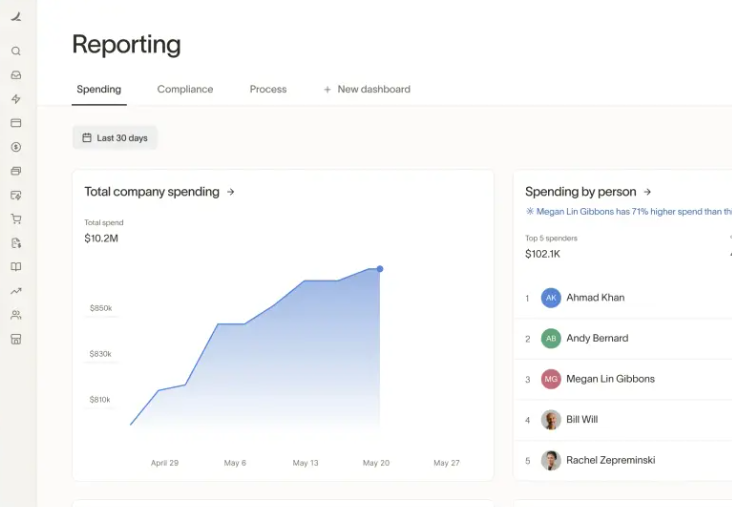Open search from the sidebar magnifier icon
The height and width of the screenshot is (507, 732).
click(x=16, y=51)
